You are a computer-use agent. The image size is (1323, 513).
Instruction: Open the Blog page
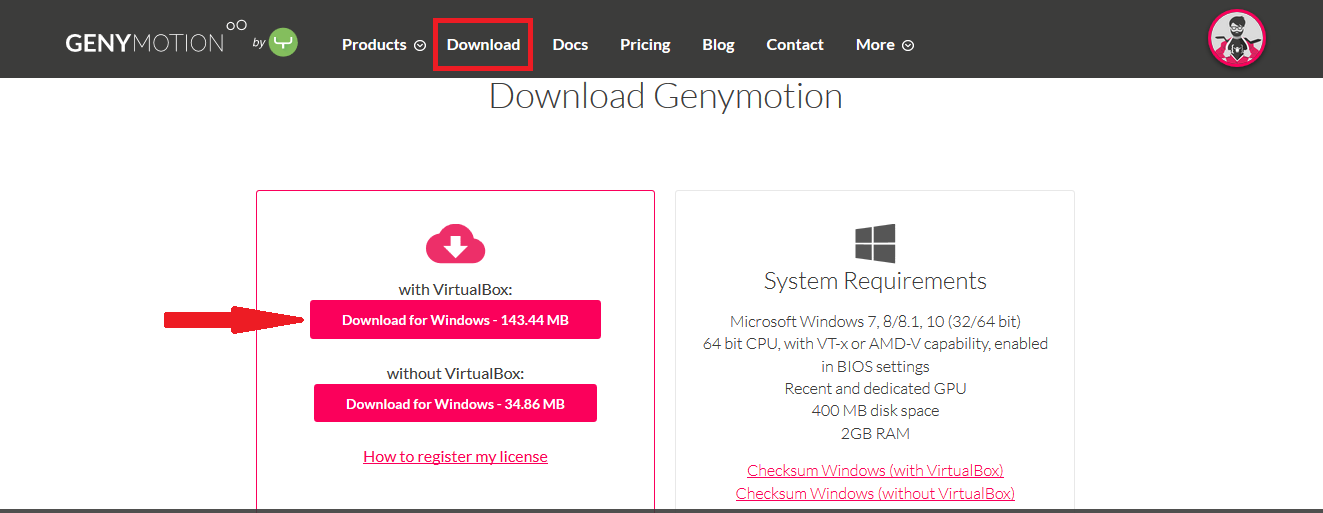click(x=718, y=45)
